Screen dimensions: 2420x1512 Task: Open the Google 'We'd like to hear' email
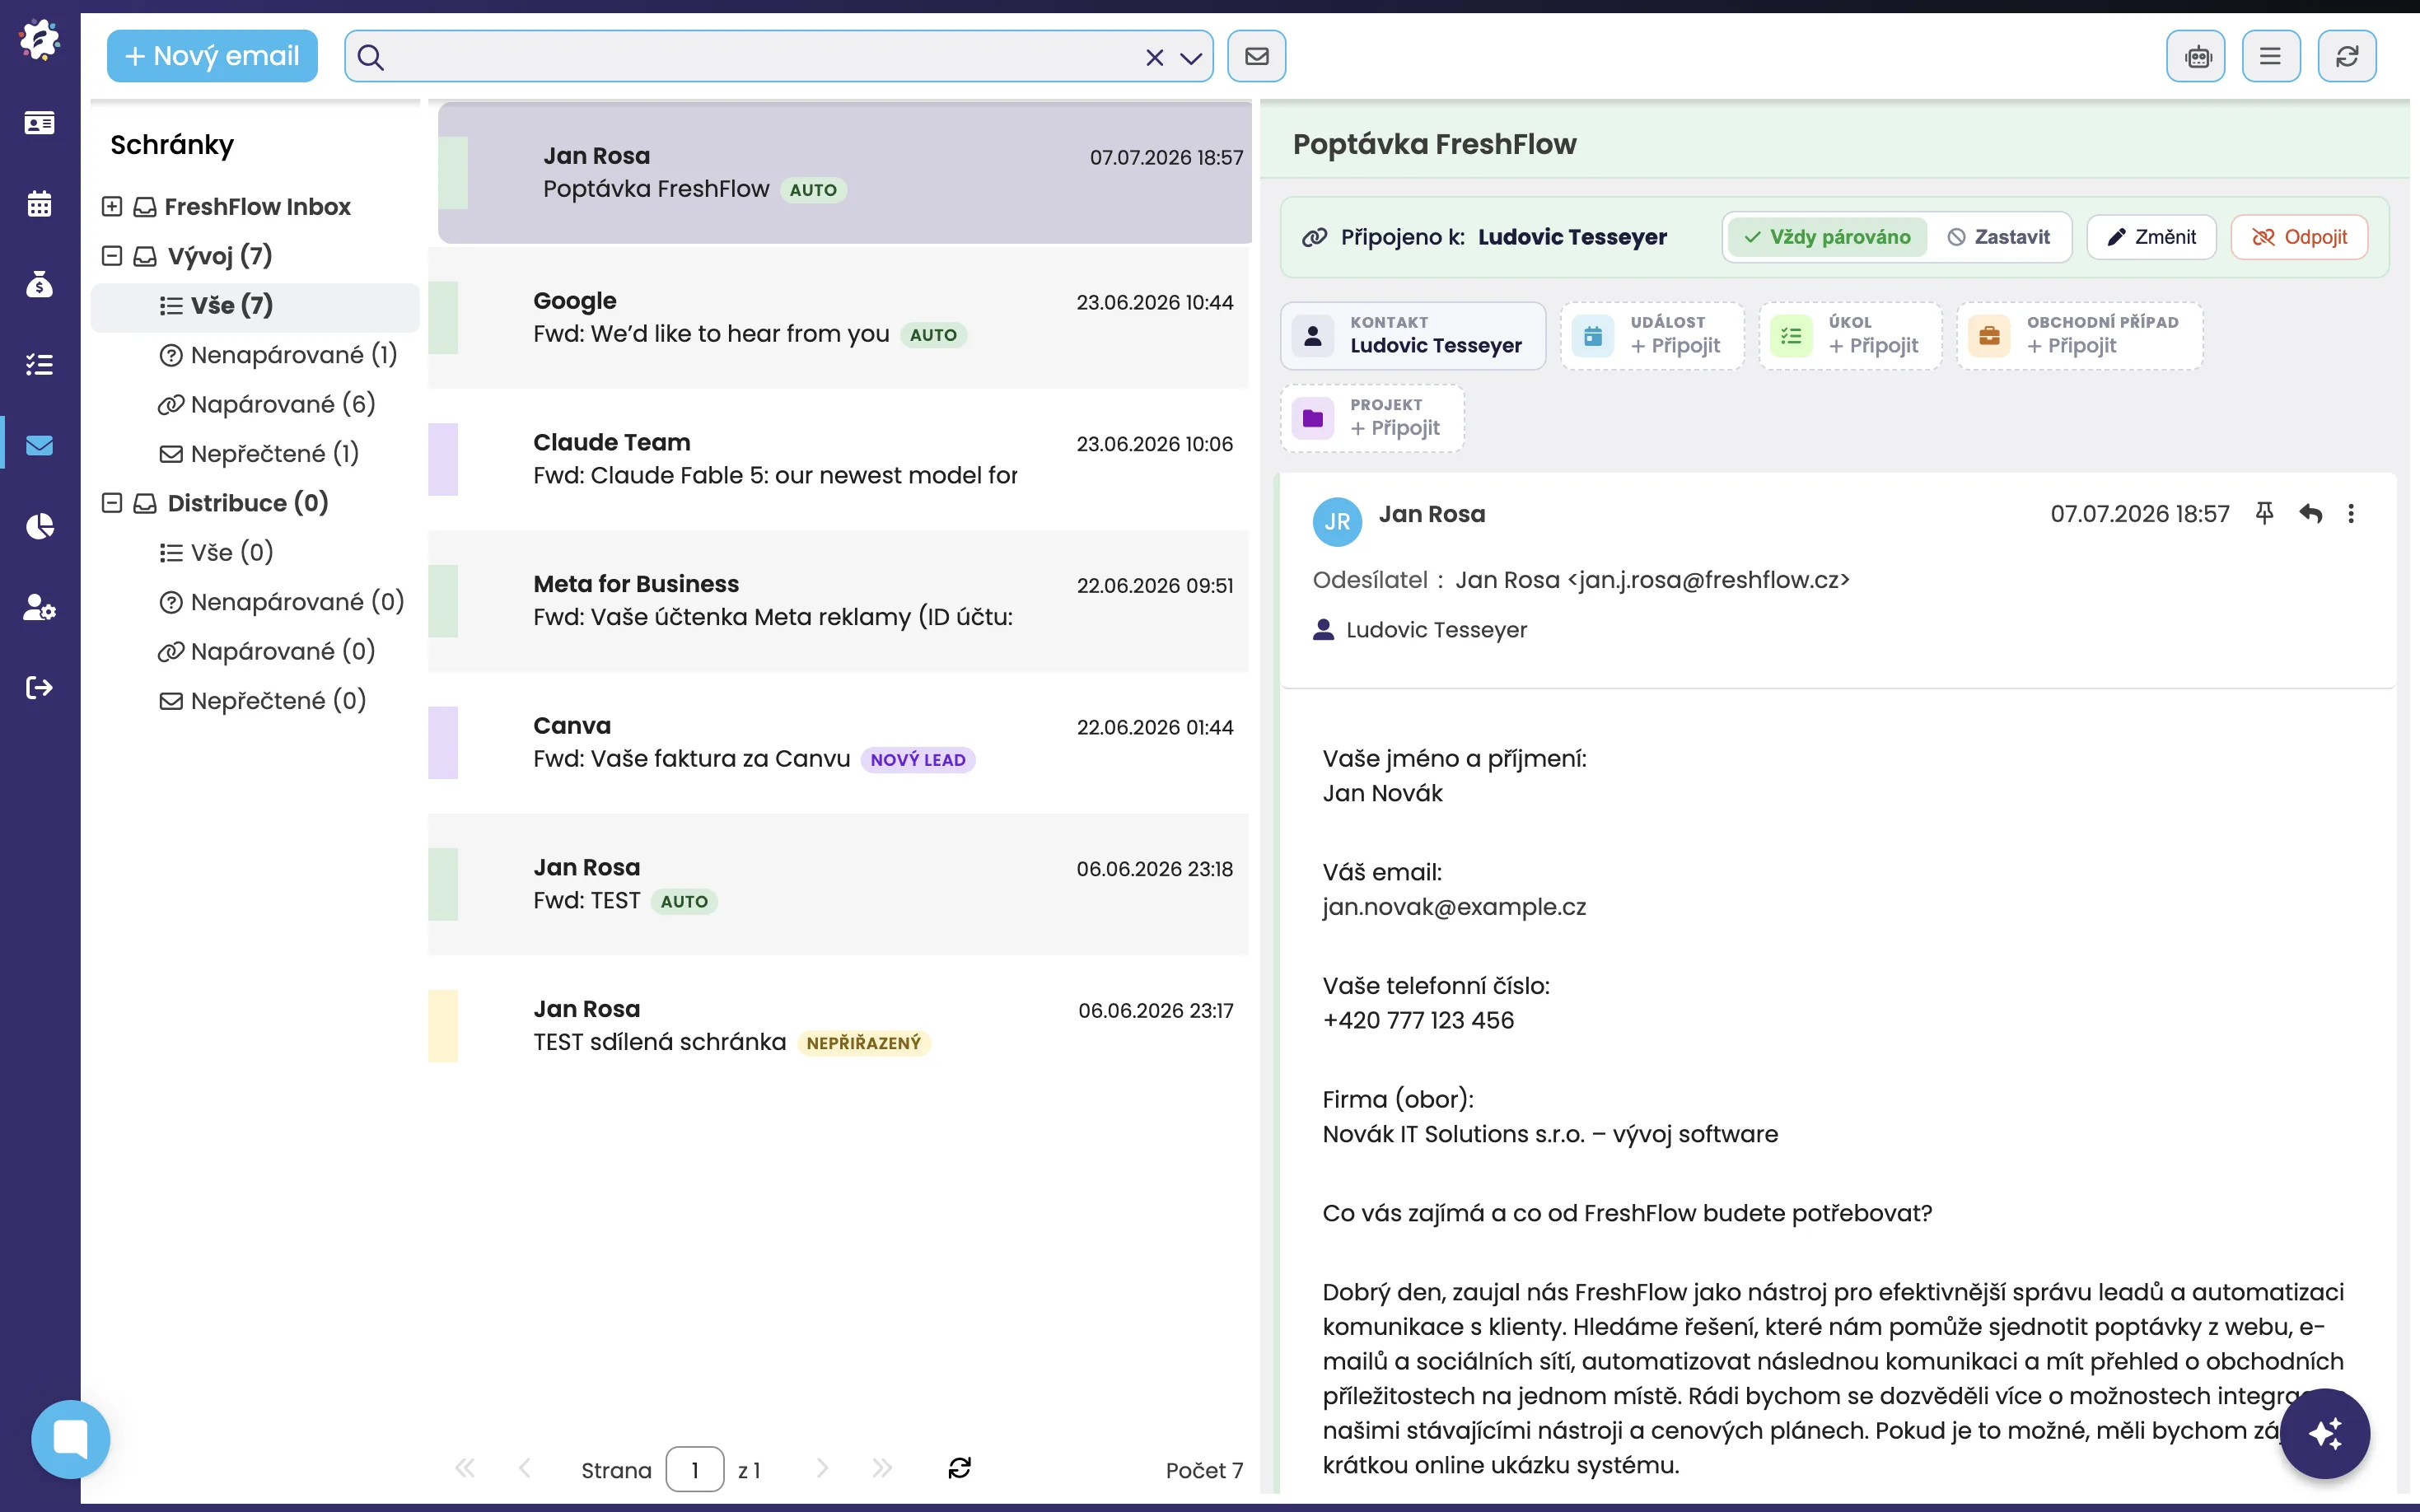point(839,318)
